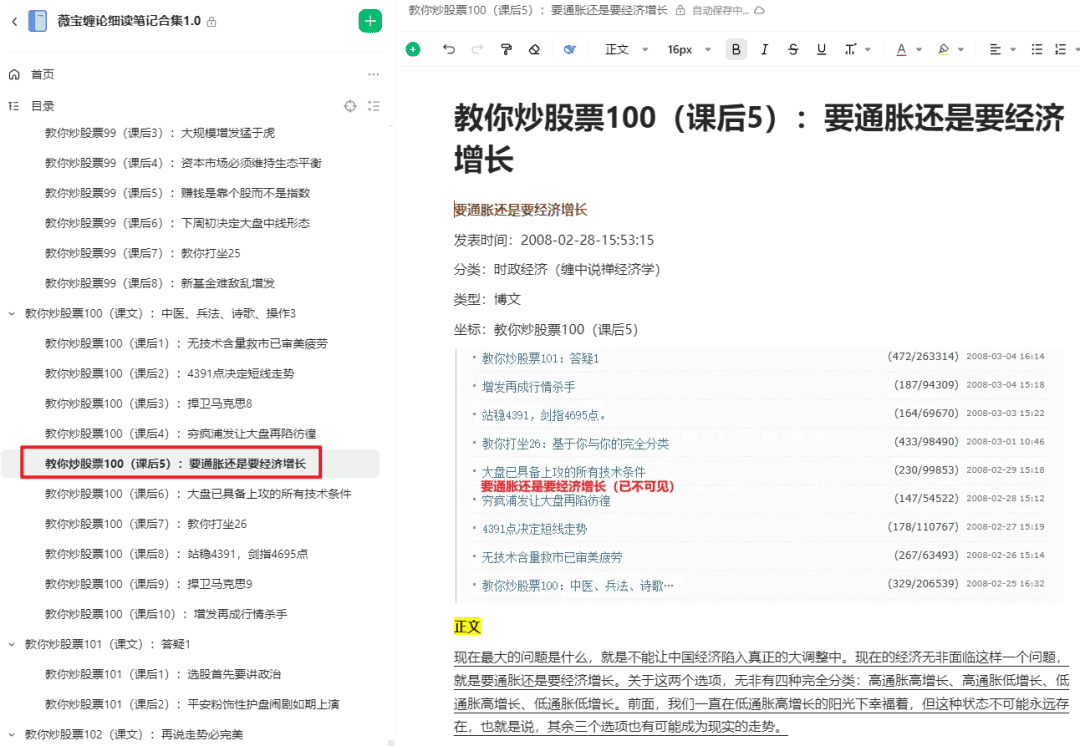Click the clear formatting eraser icon
1080x746 pixels.
(x=534, y=49)
